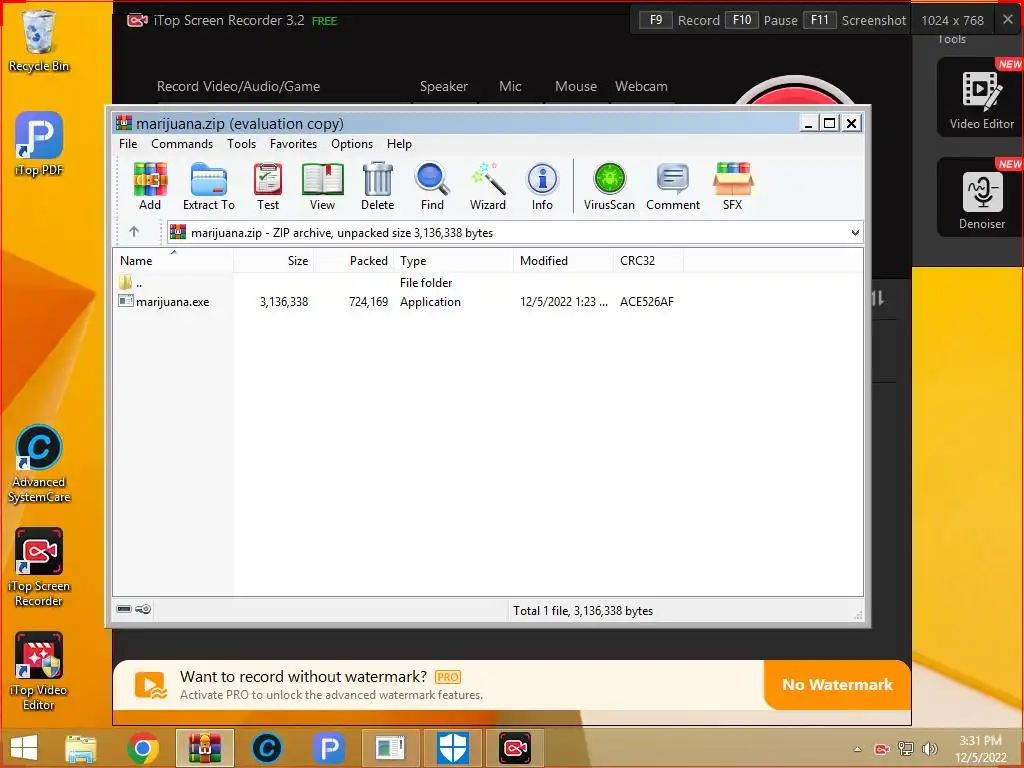Viewport: 1024px width, 768px height.
Task: Click the F11 Screenshot hotkey control
Action: (x=854, y=20)
